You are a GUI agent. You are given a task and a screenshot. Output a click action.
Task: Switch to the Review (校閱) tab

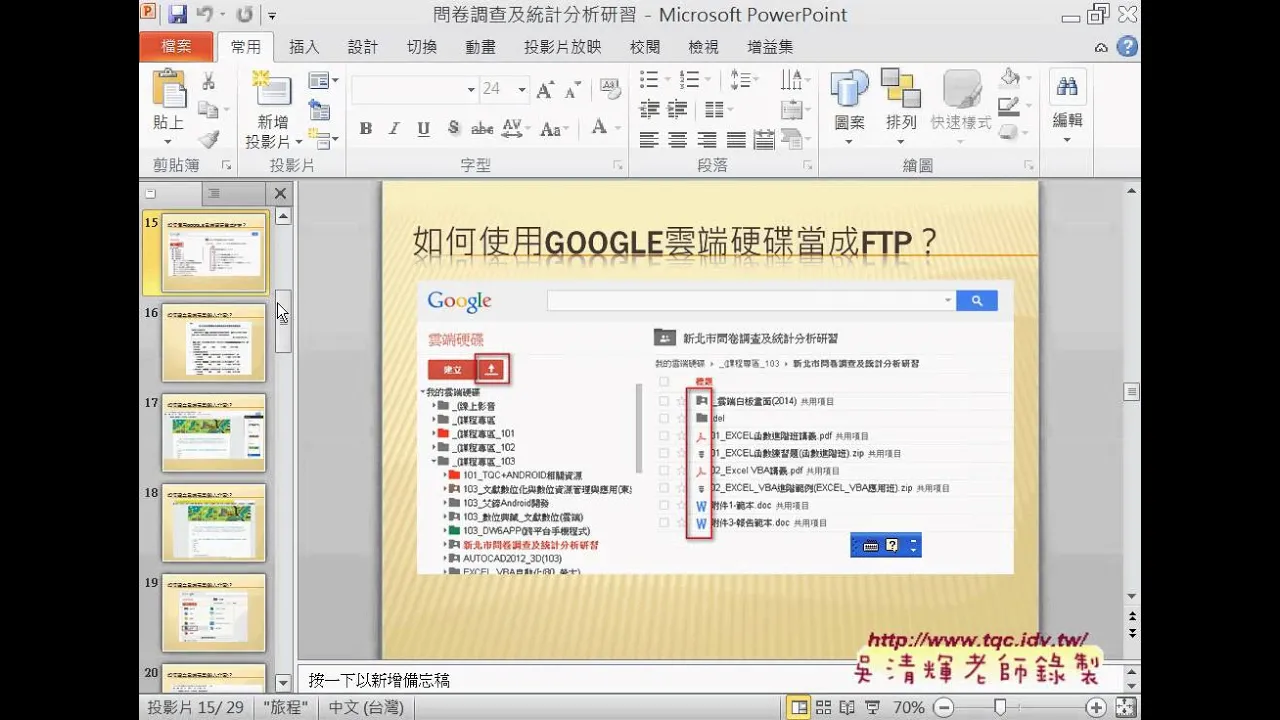645,47
